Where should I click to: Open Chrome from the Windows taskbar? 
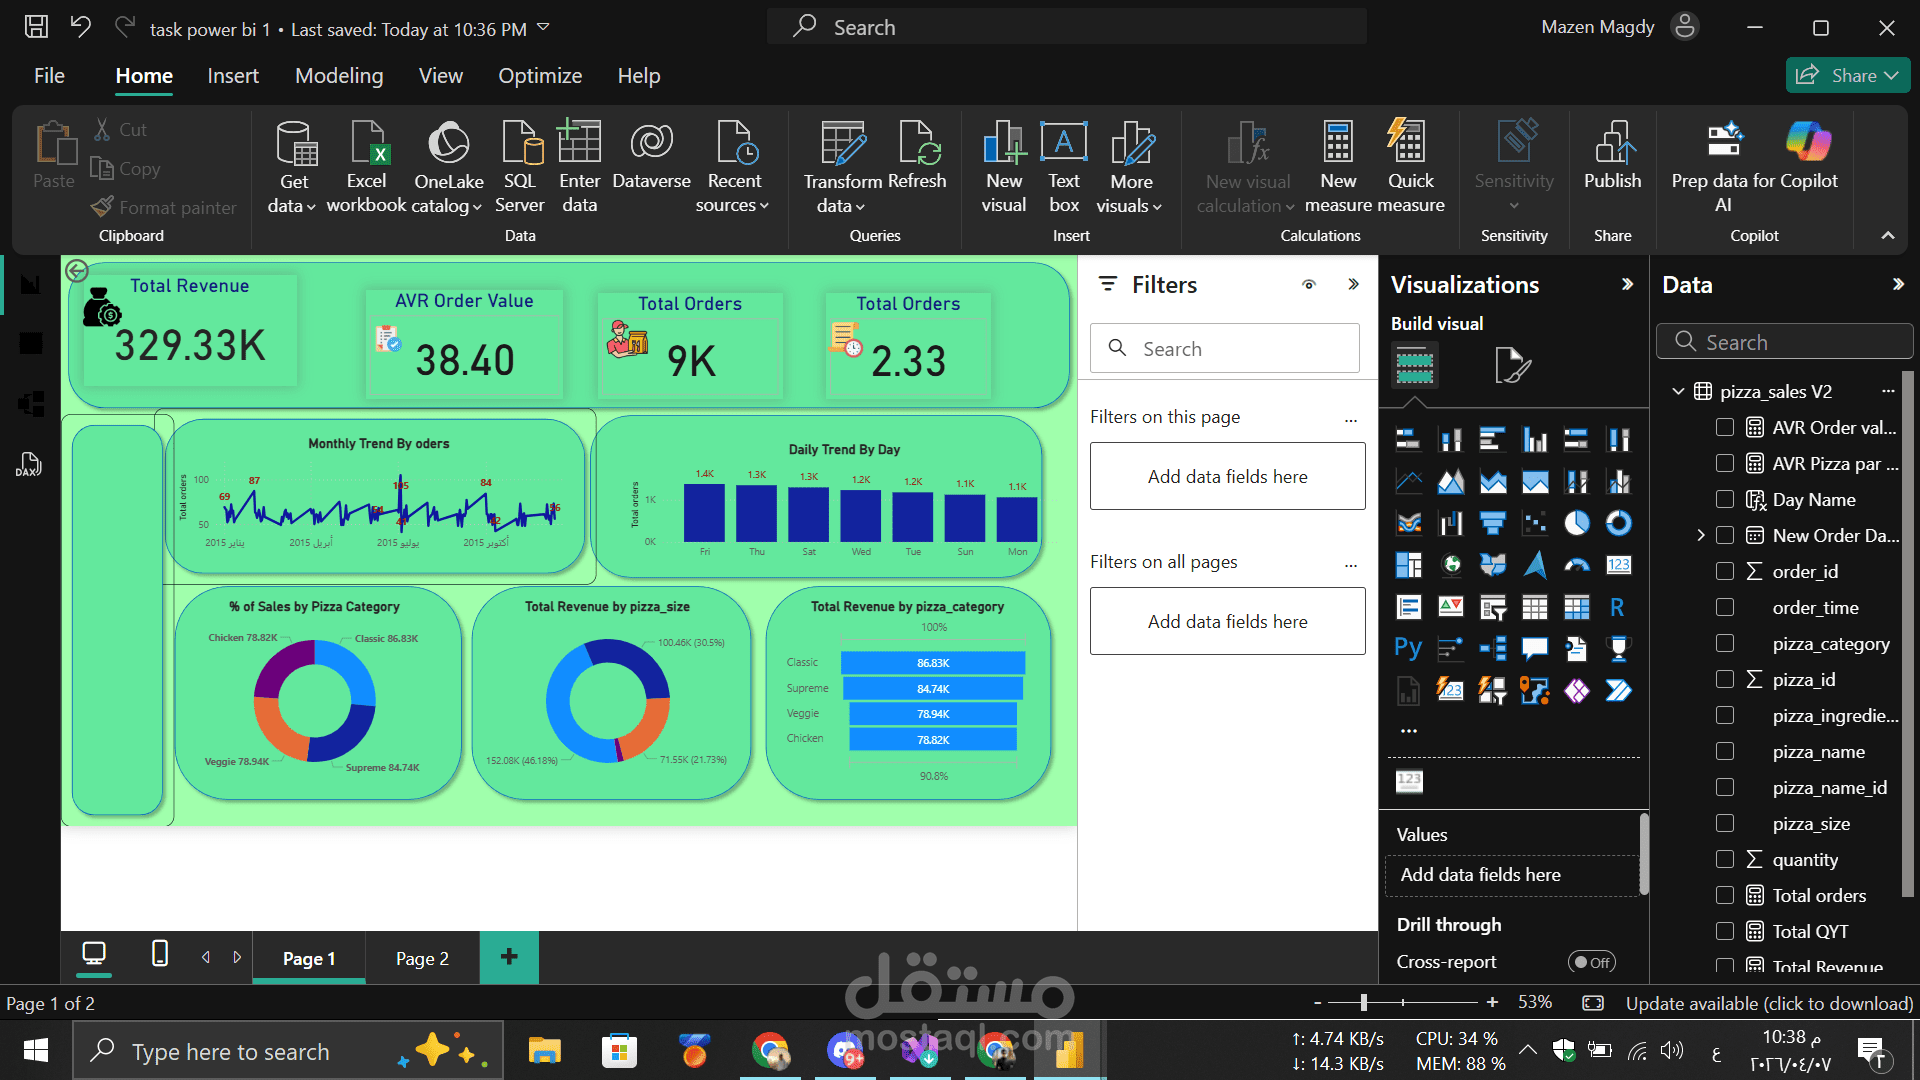coord(770,1051)
